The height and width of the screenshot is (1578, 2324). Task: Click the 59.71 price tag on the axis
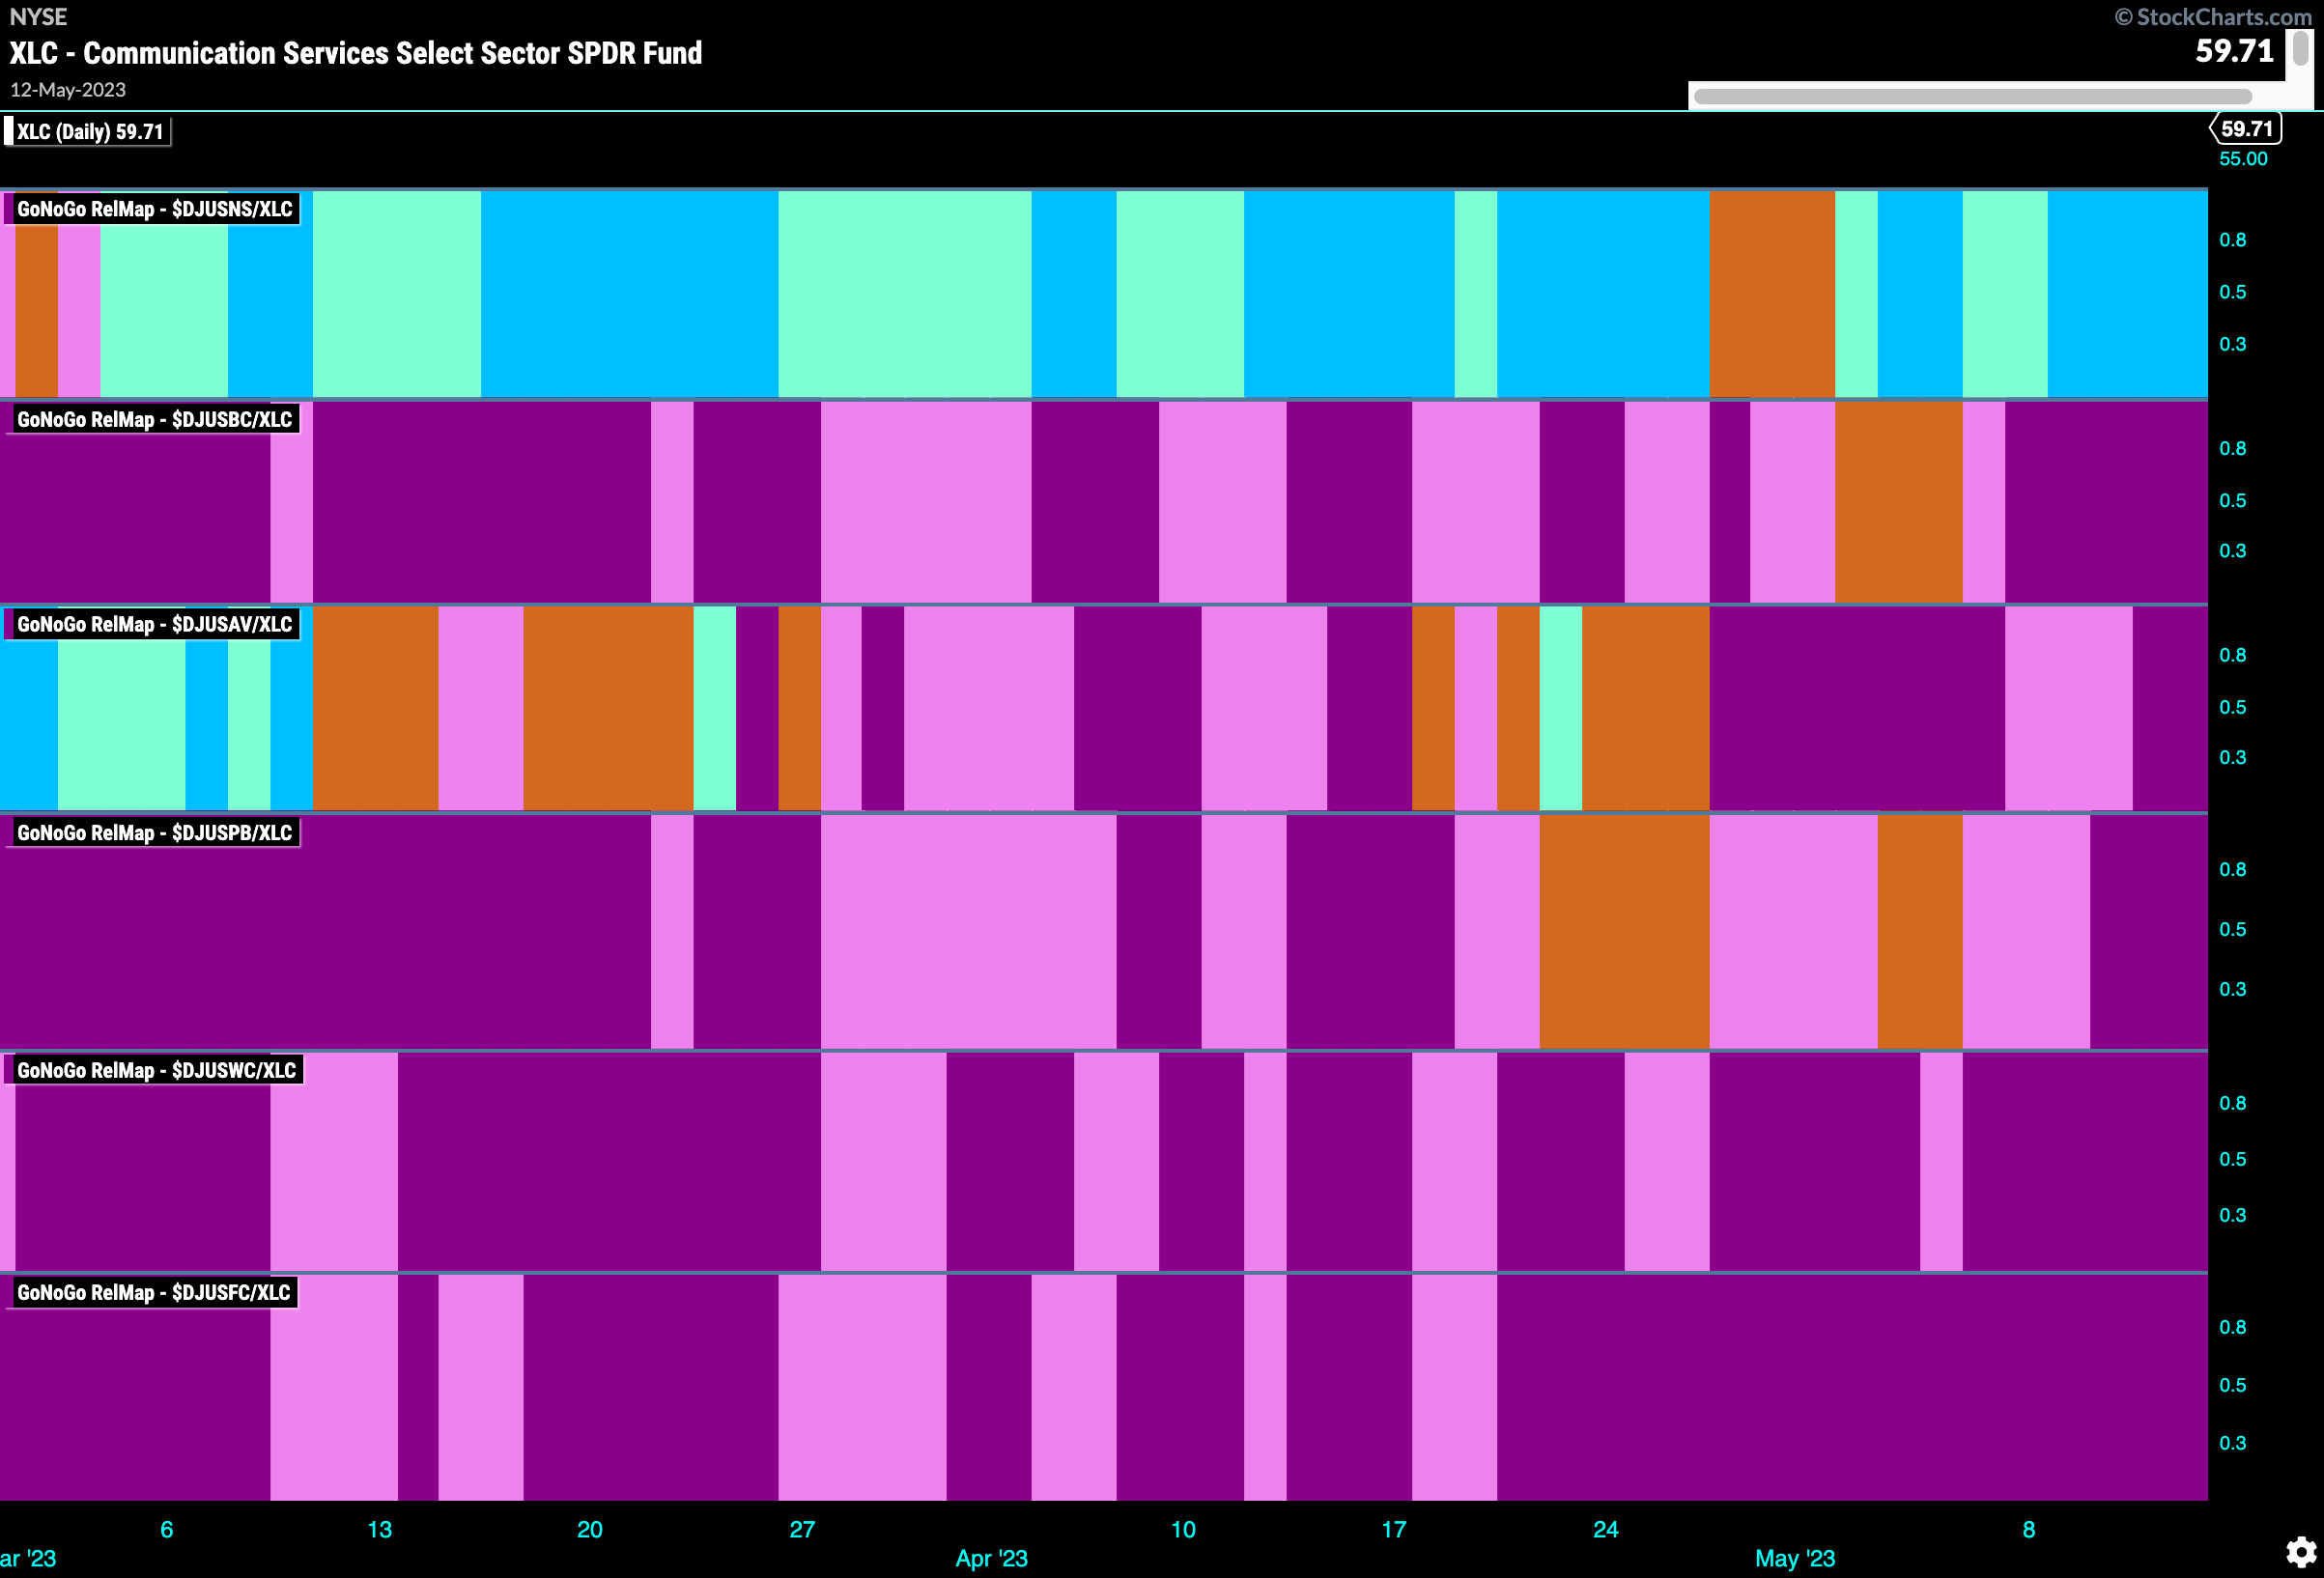[x=2245, y=129]
